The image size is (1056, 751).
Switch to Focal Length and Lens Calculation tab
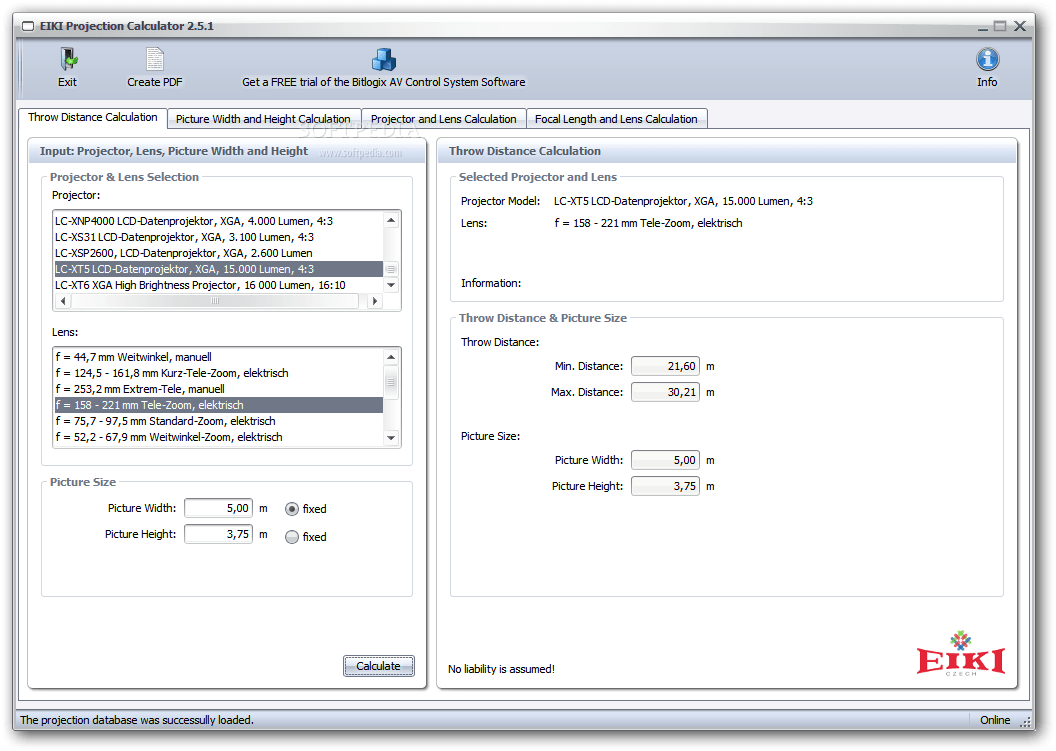[x=617, y=118]
